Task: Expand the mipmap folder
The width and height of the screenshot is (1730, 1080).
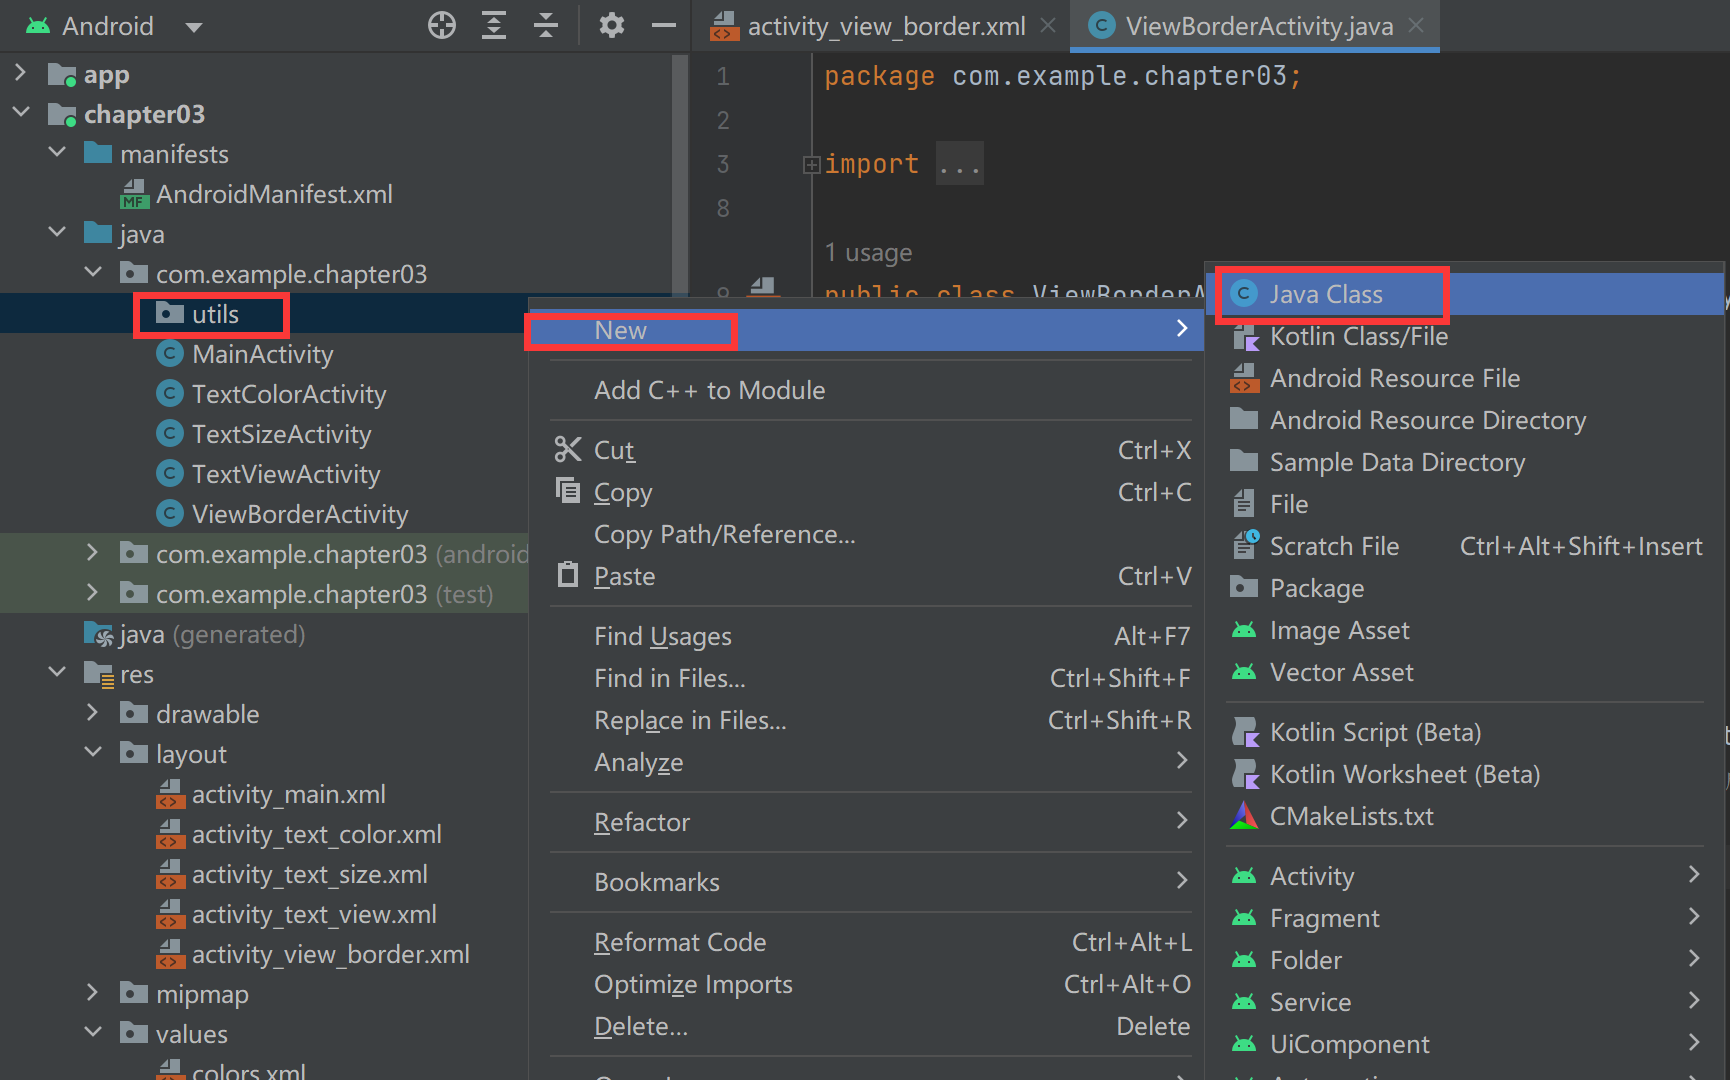Action: click(x=93, y=993)
